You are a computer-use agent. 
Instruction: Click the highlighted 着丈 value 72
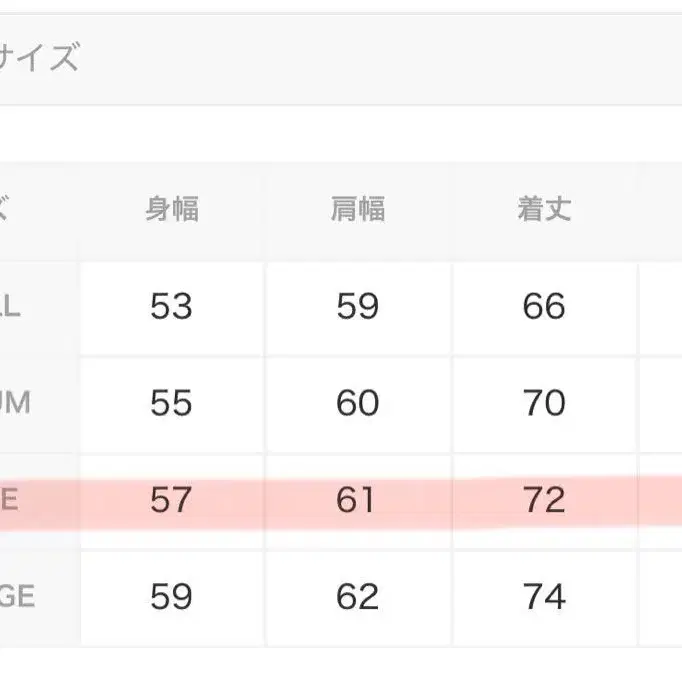[x=544, y=499]
